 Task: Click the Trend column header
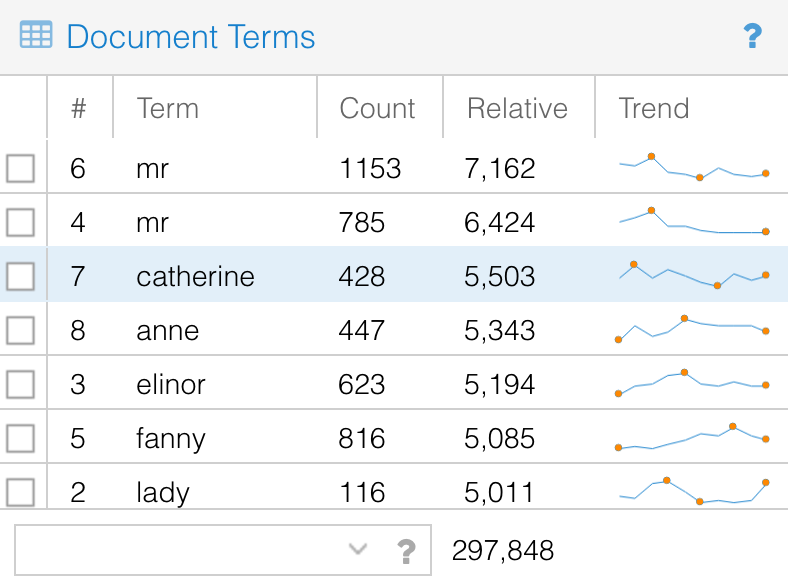[654, 108]
